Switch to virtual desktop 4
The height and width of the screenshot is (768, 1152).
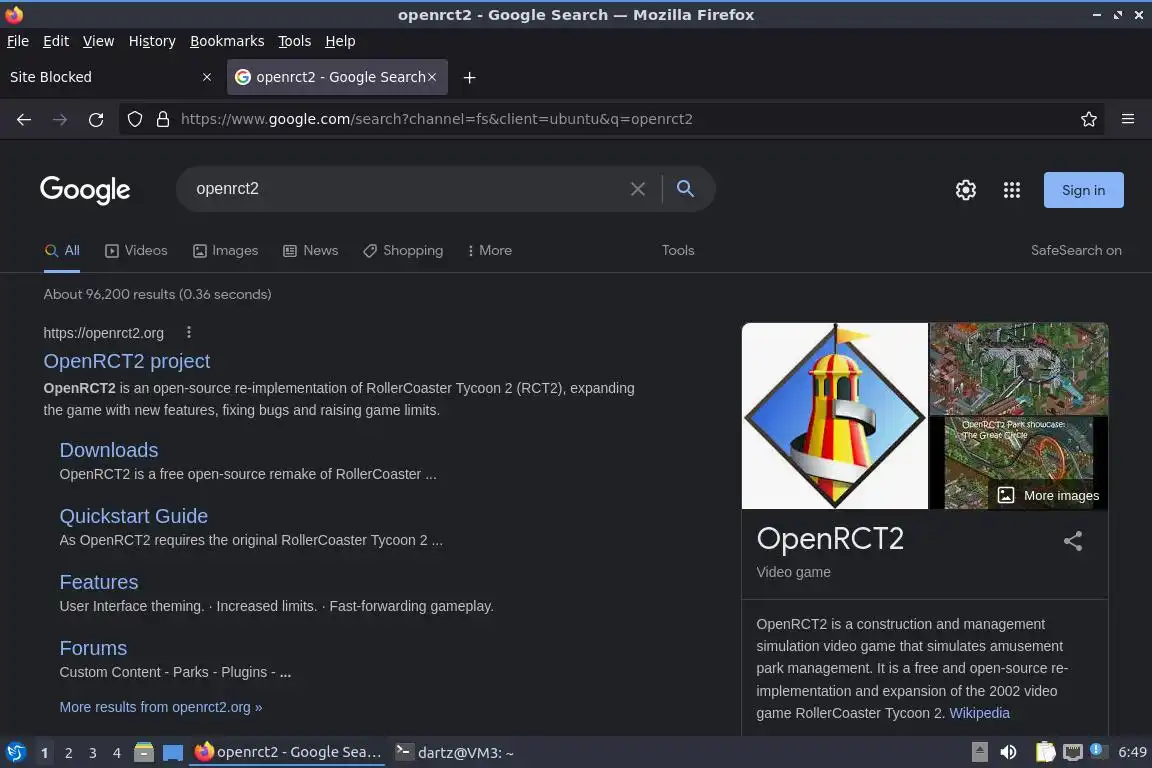click(116, 753)
